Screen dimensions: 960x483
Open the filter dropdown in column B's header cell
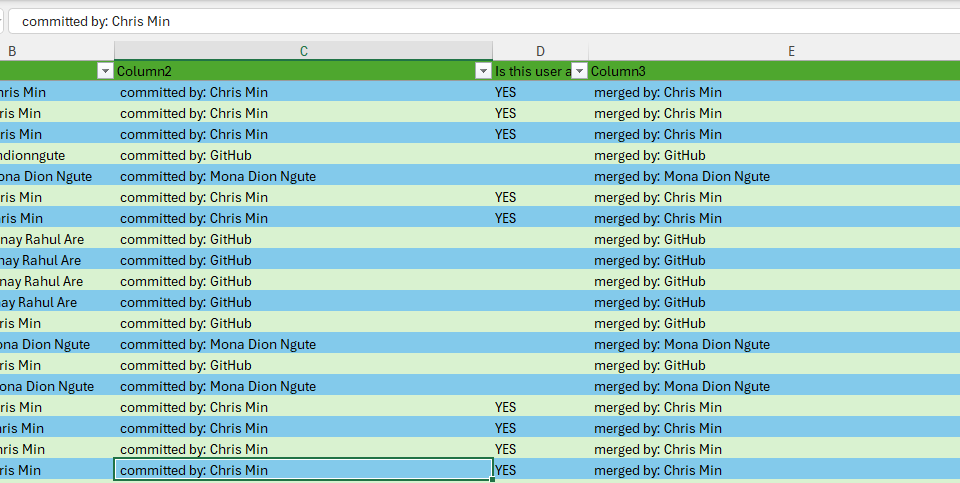click(x=105, y=71)
